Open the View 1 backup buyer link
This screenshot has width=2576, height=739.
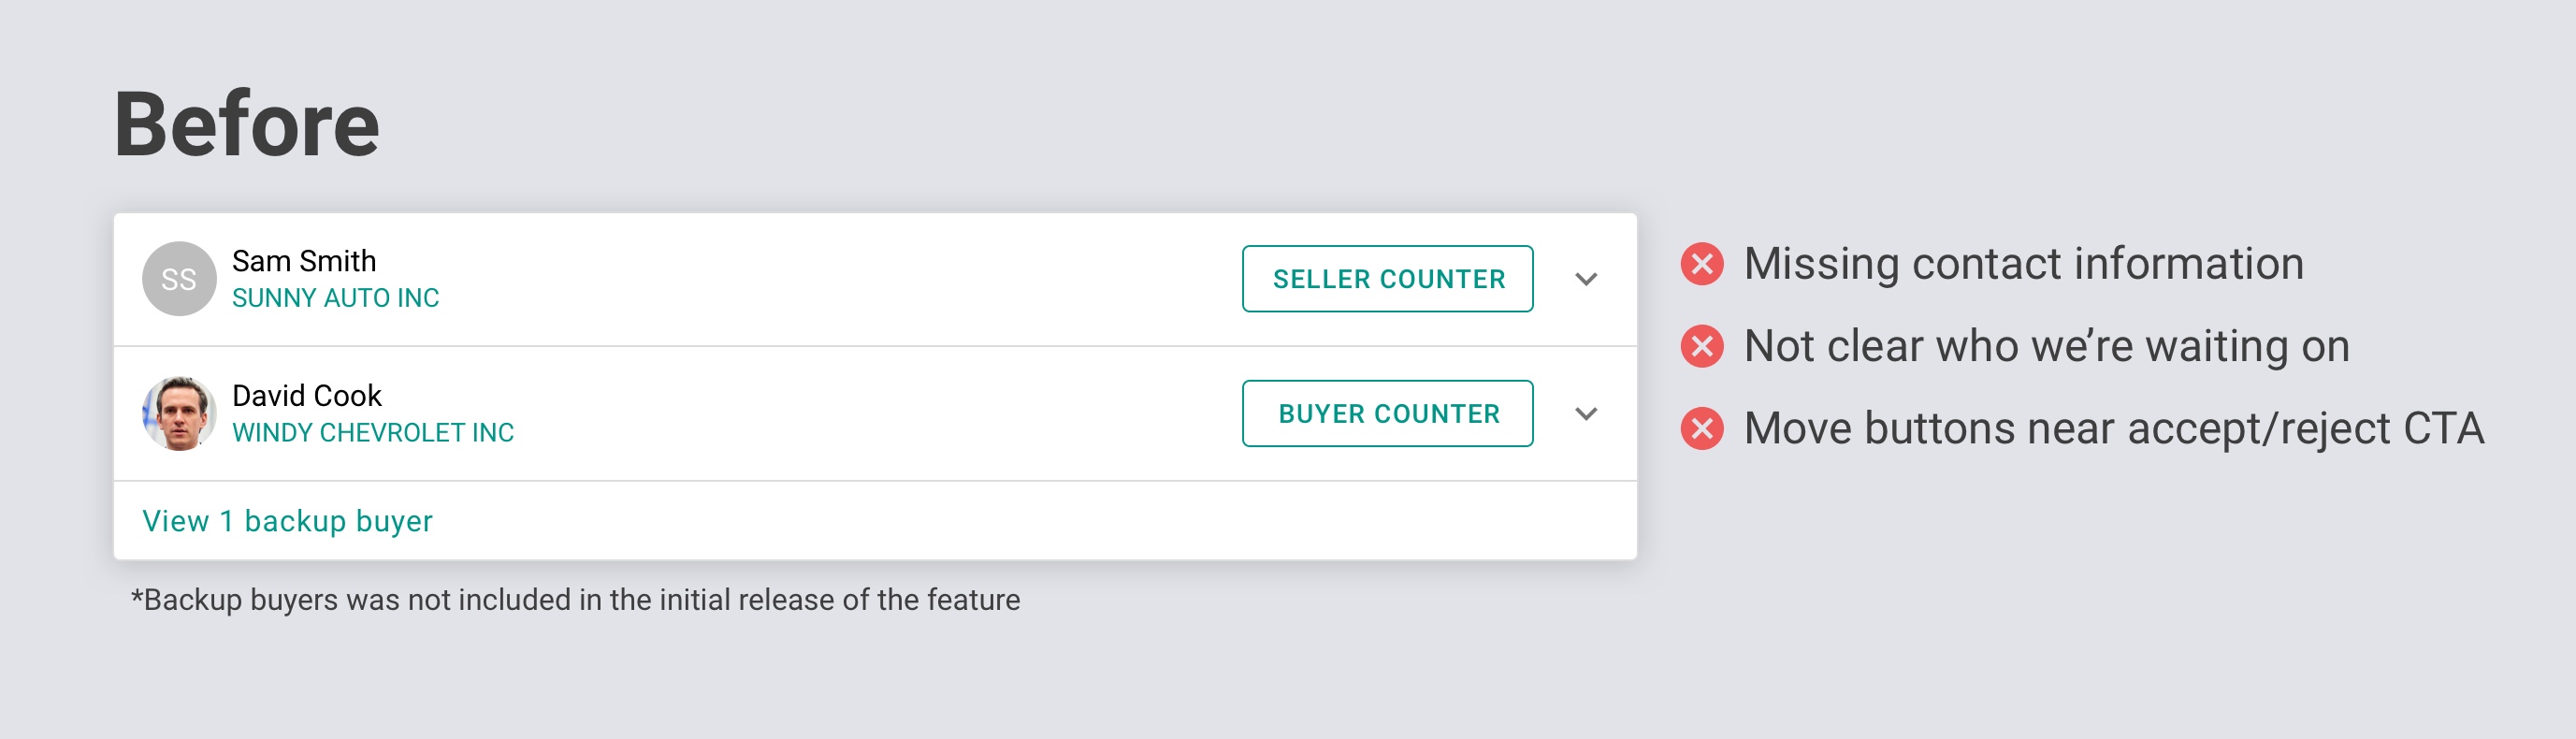tap(288, 521)
